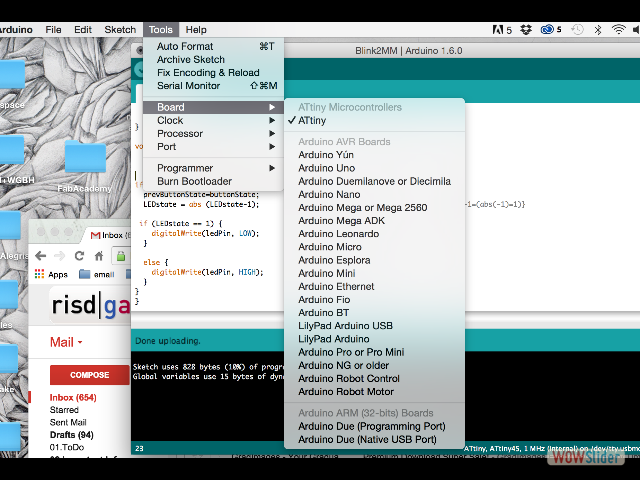
Task: Open Time Machine menu bar icon
Action: pos(577,30)
